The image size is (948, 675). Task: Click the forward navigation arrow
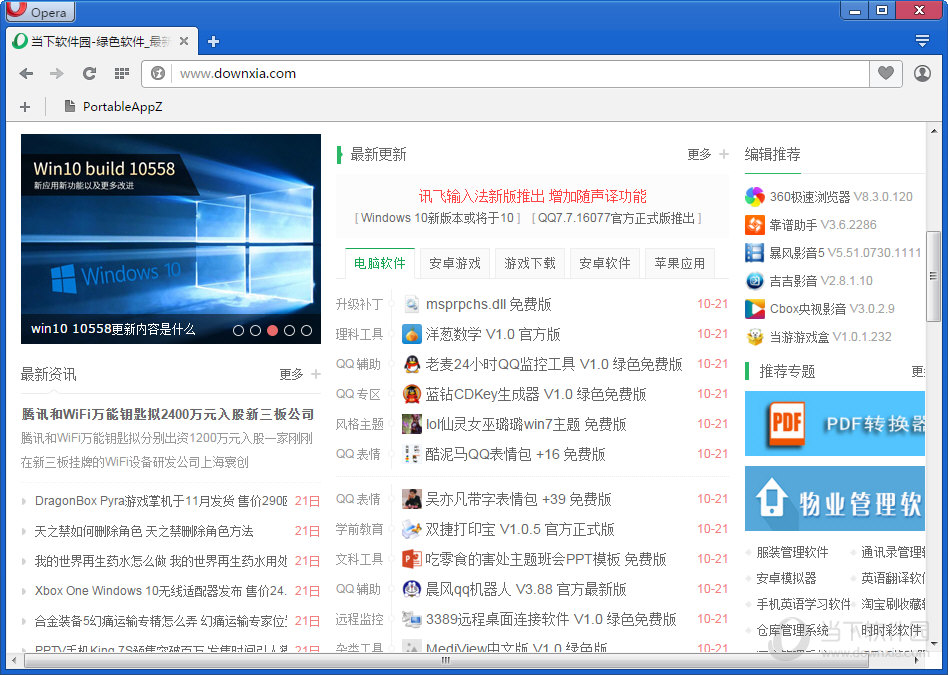coord(57,73)
